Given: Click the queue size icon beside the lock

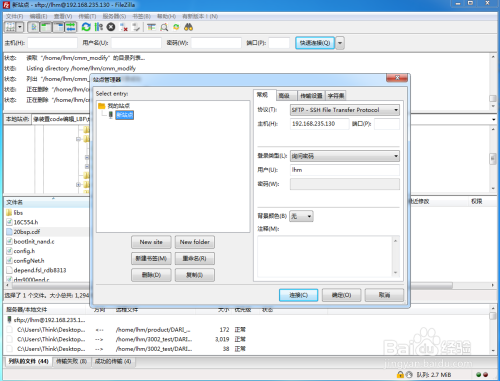Looking at the screenshot, I should [x=409, y=375].
